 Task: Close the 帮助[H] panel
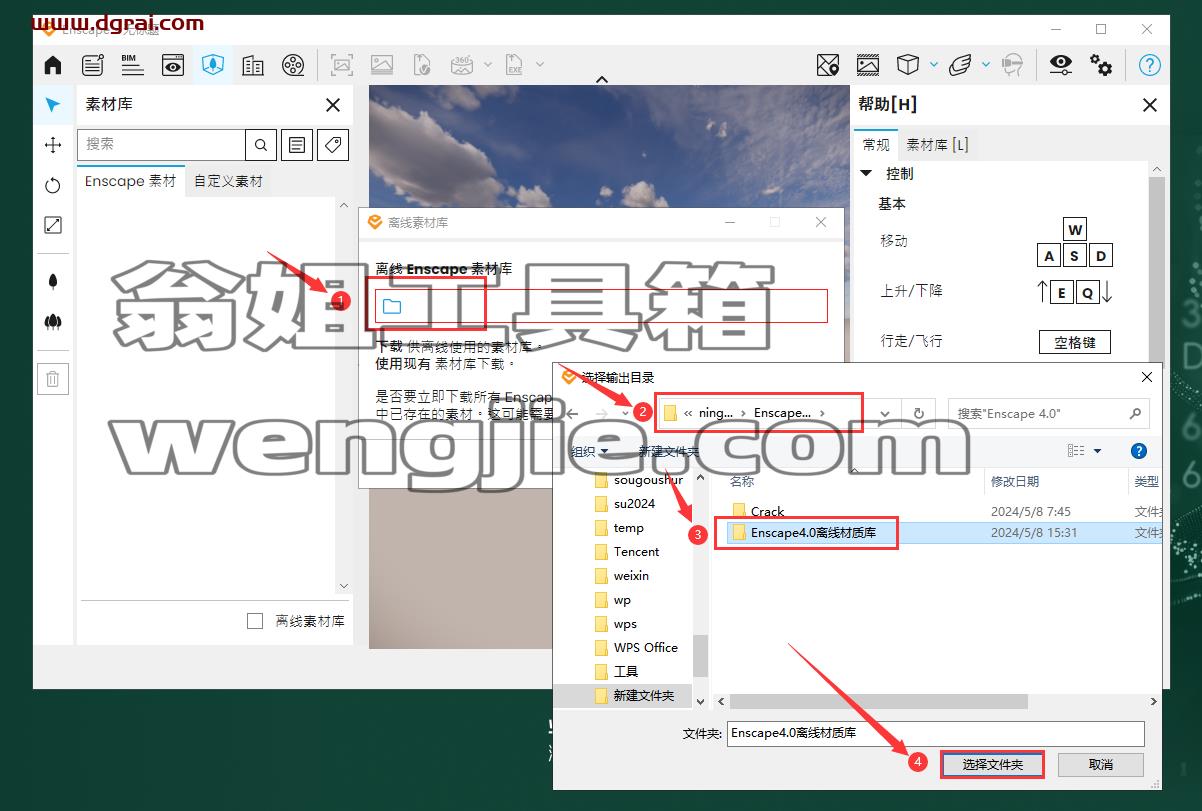pyautogui.click(x=1150, y=105)
